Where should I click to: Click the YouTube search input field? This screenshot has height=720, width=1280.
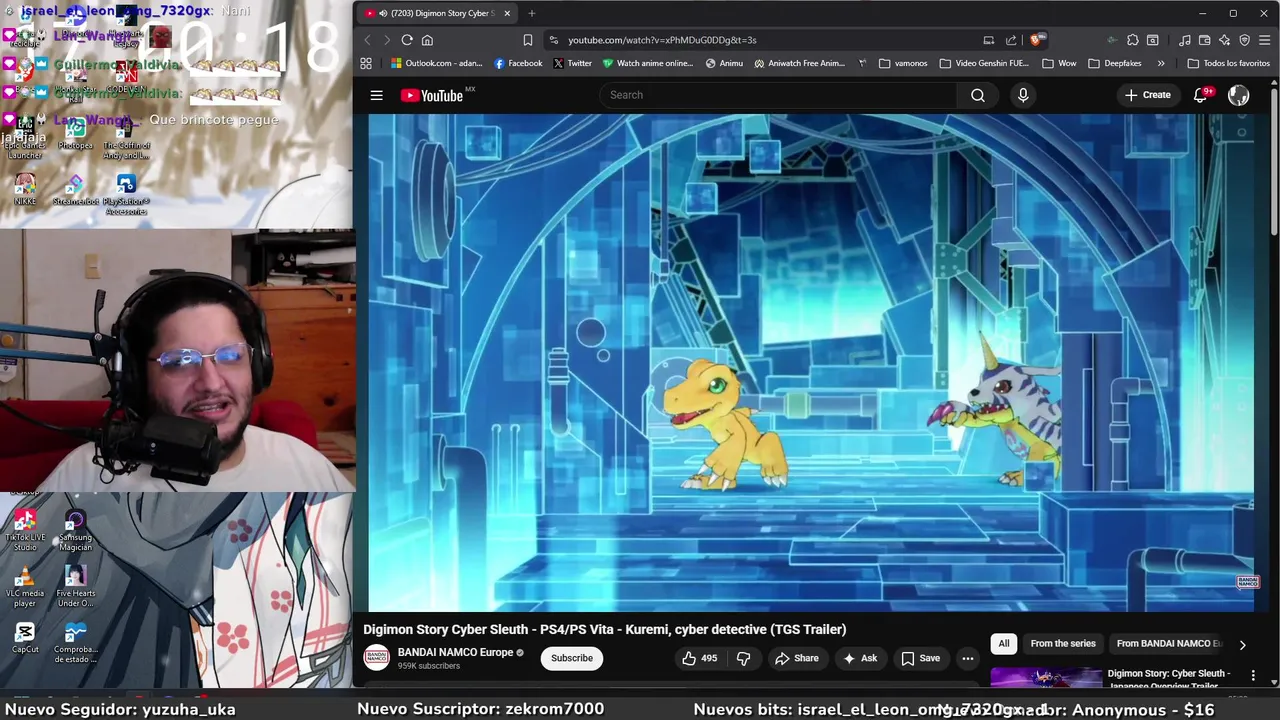[x=780, y=95]
